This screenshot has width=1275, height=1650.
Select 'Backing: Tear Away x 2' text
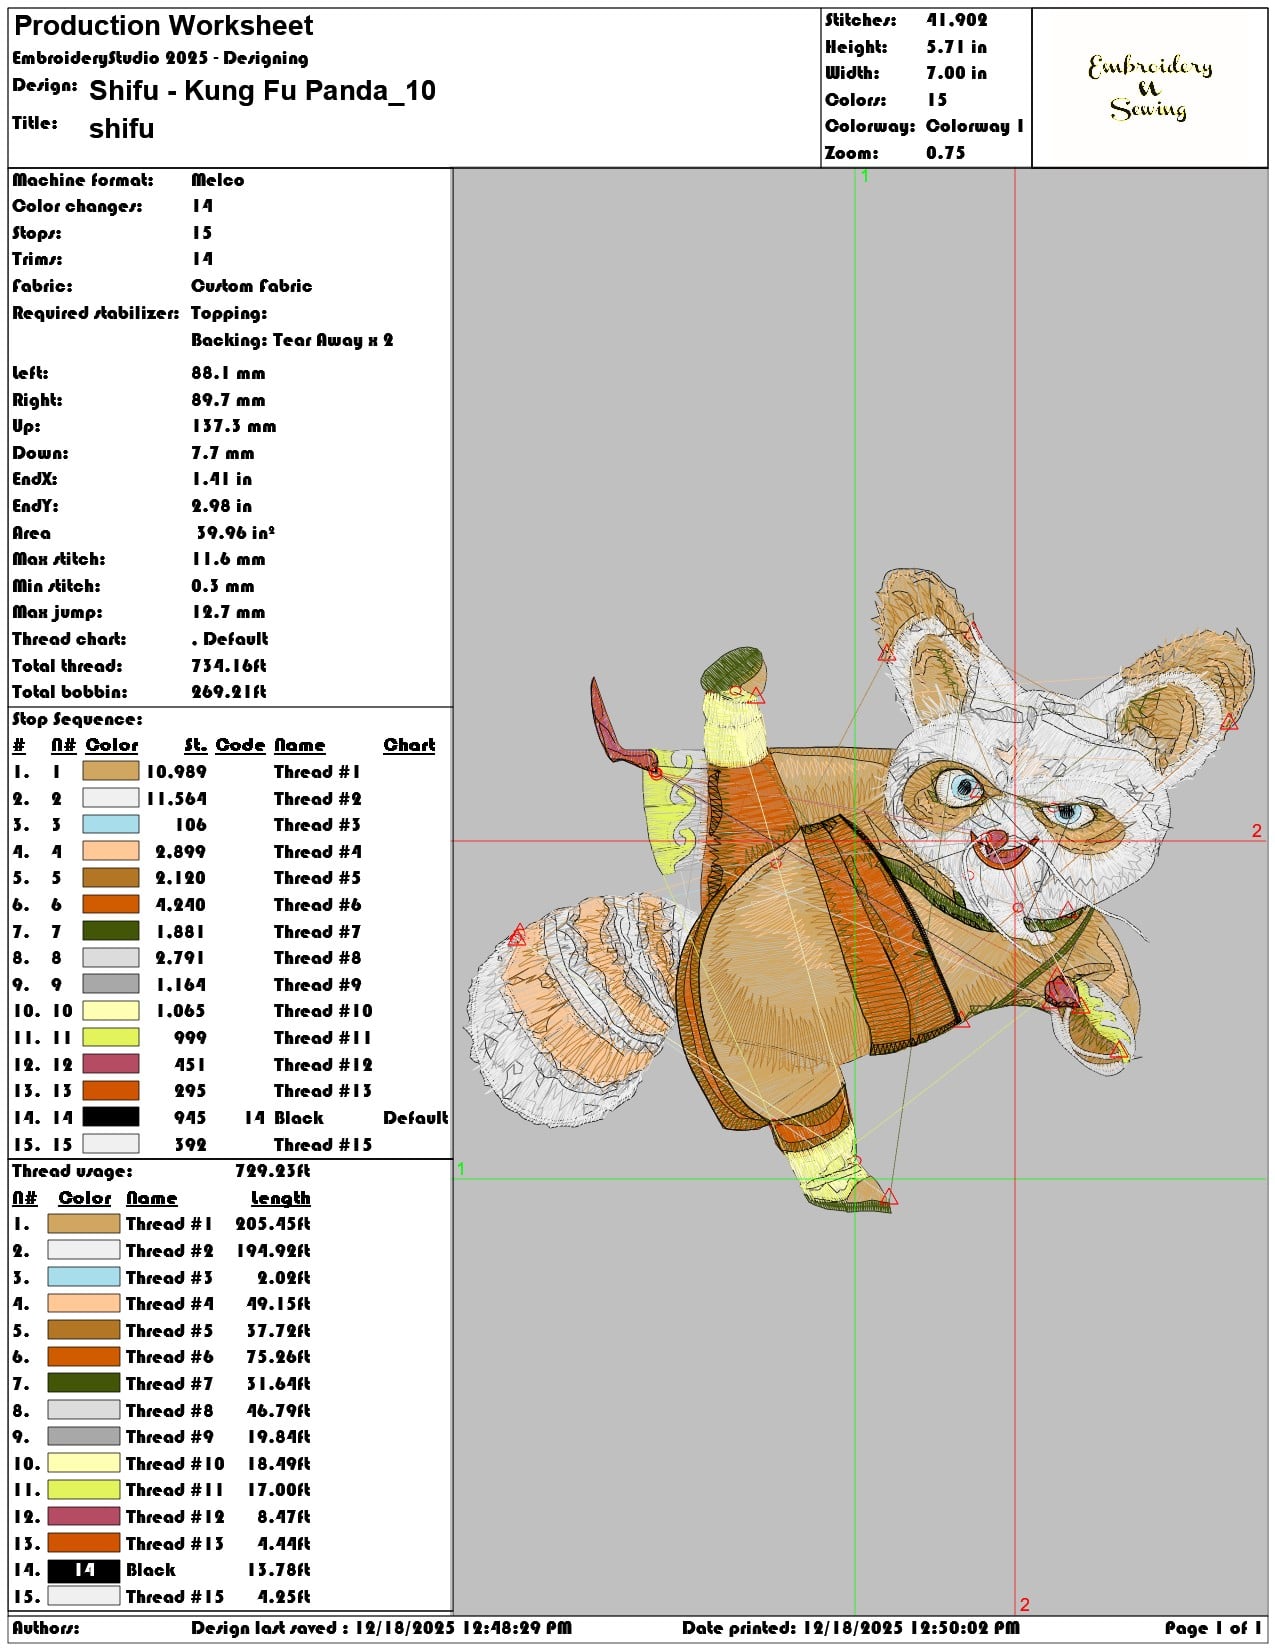click(292, 340)
